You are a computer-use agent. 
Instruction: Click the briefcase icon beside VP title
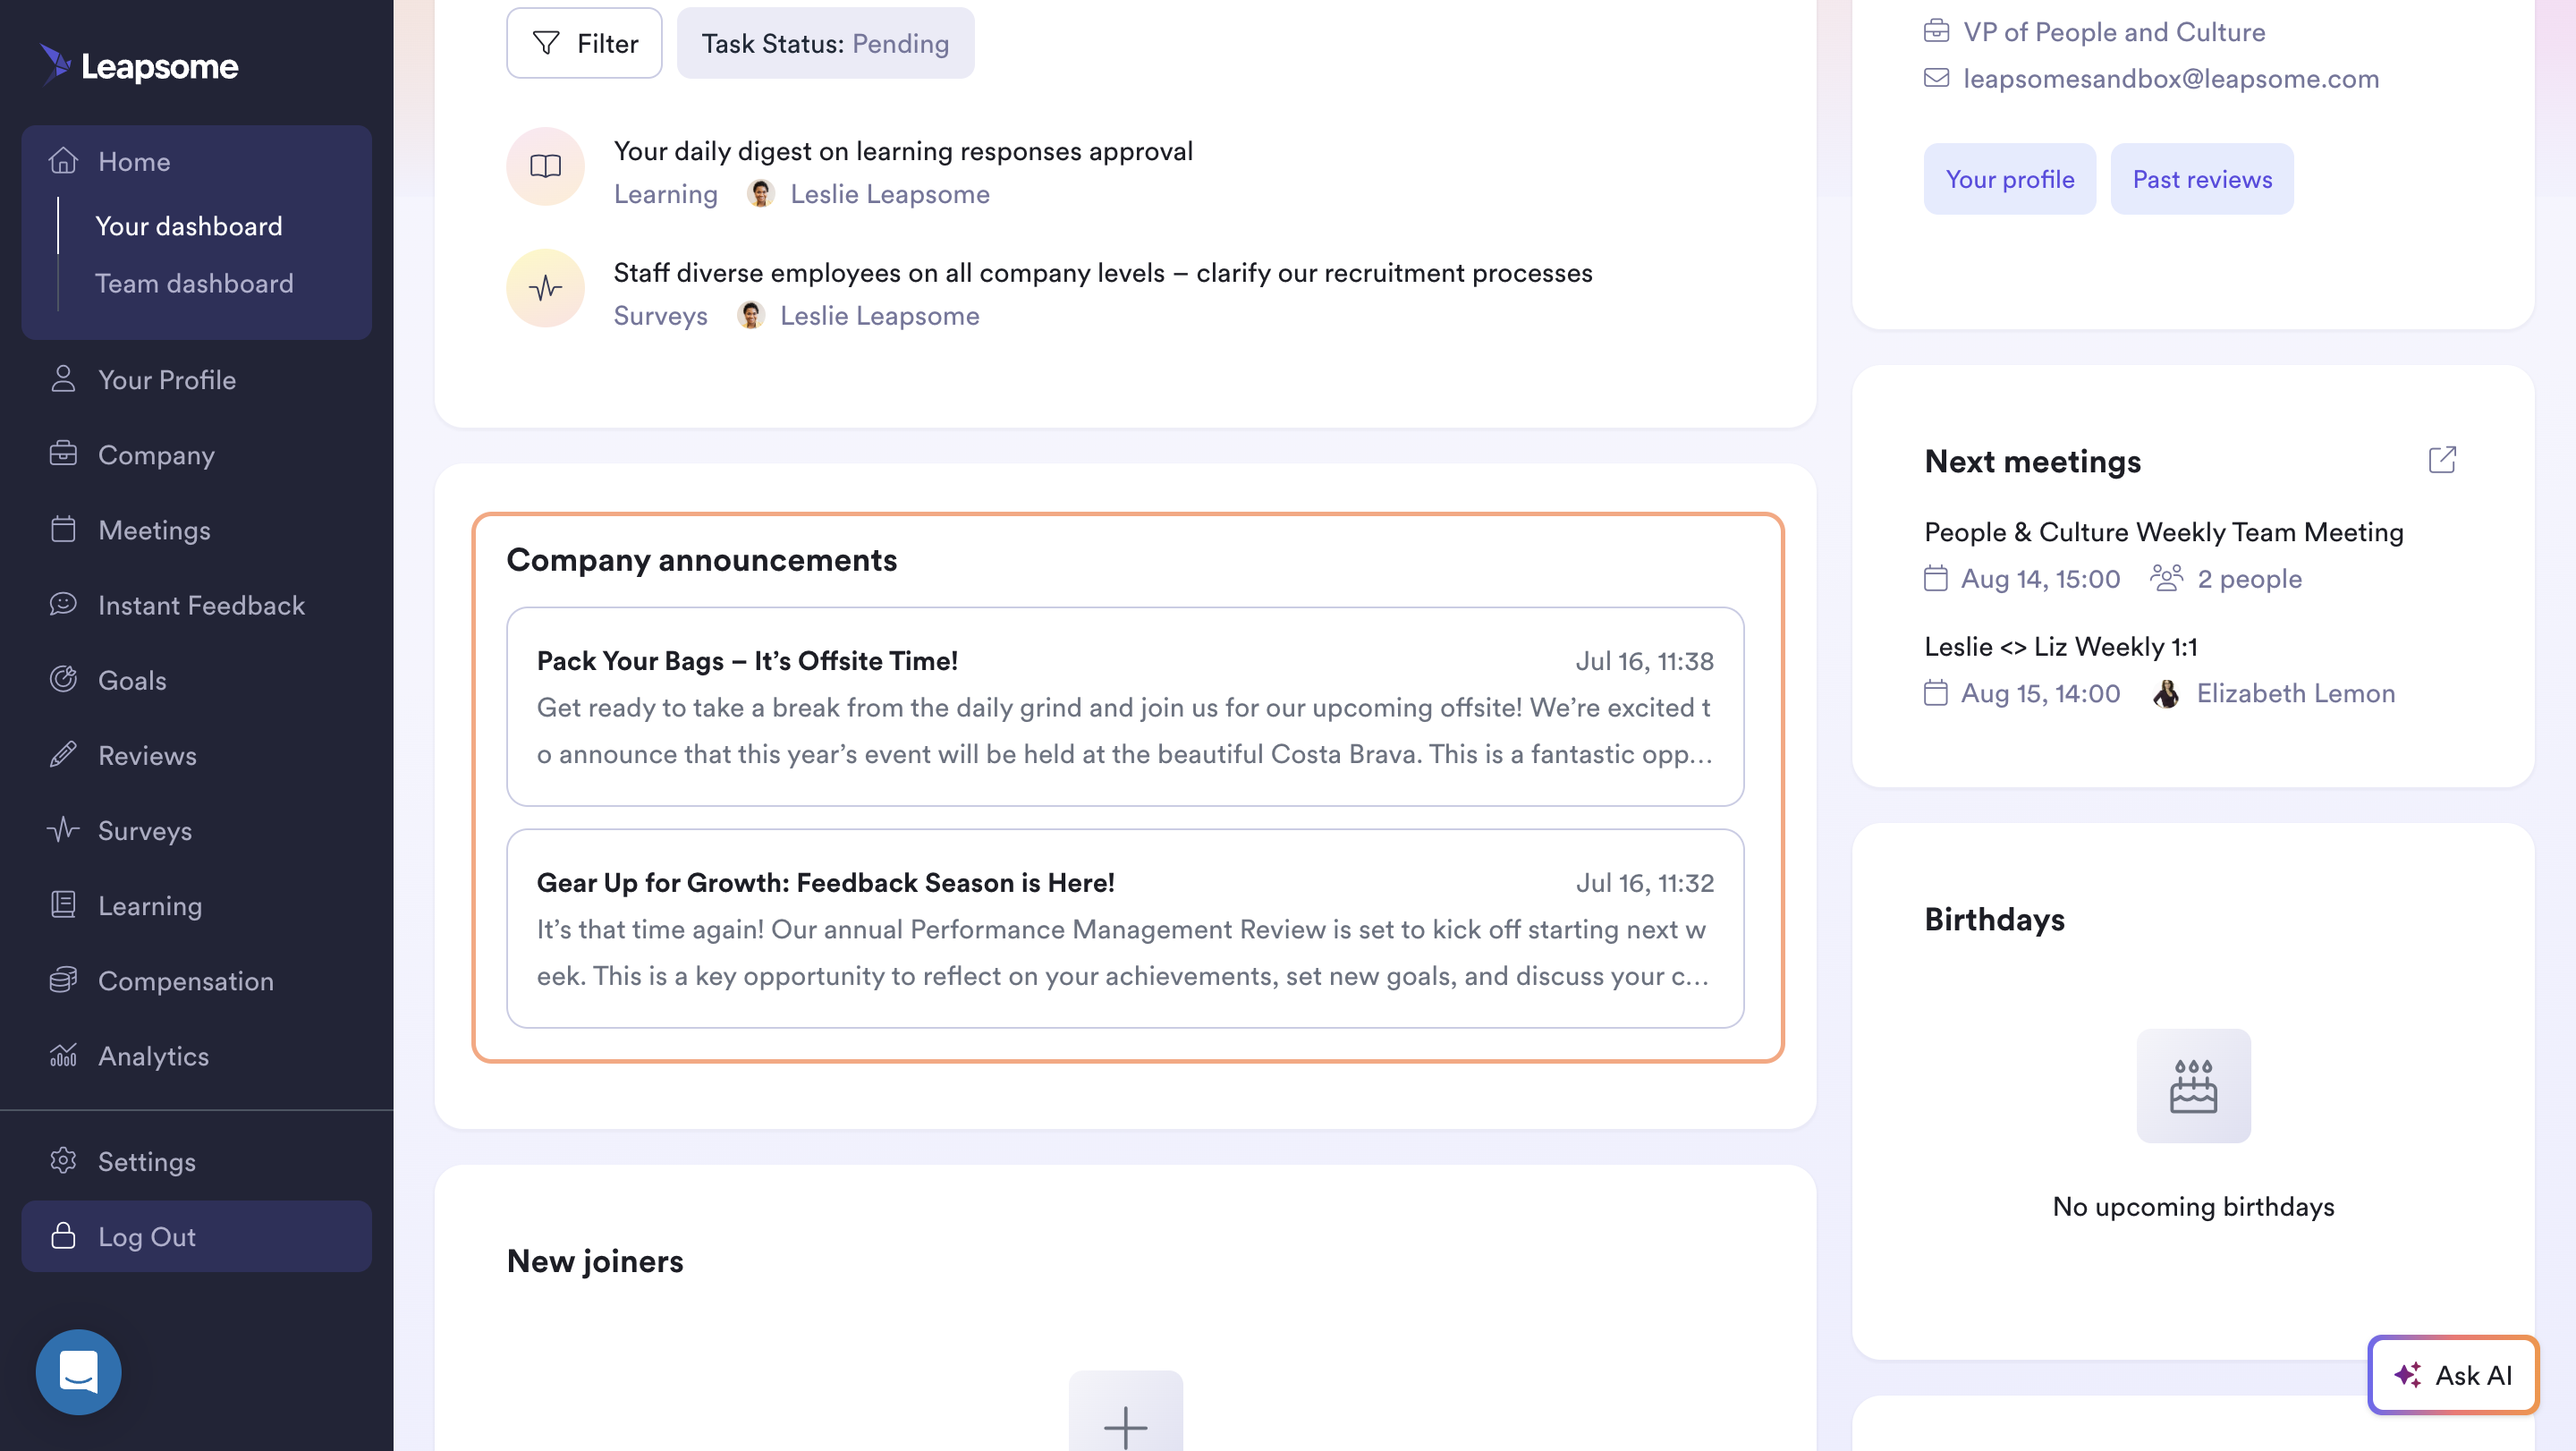[1936, 31]
